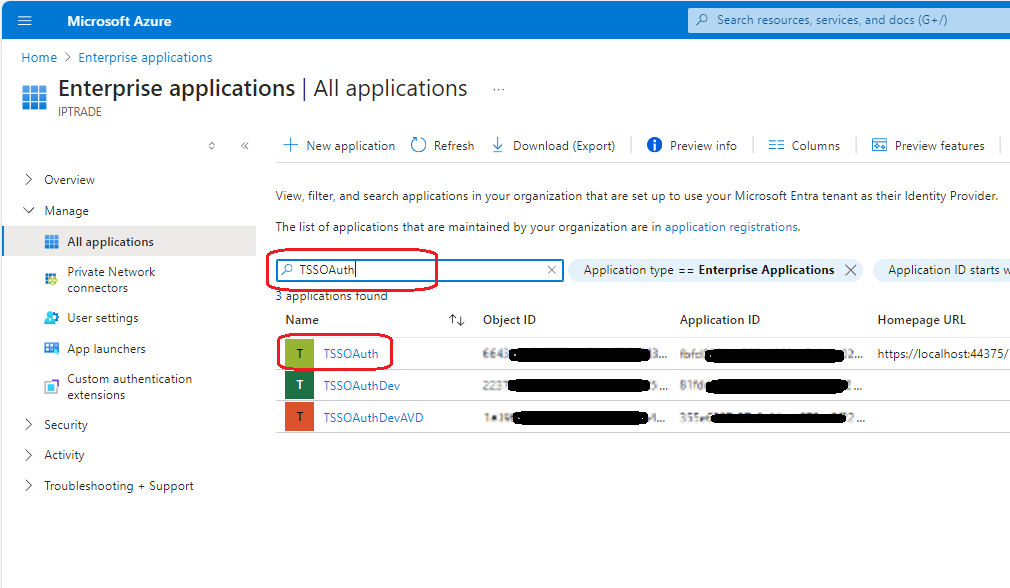Click the IPTRADE tenant name
Viewport: 1010px width, 588px height.
point(80,111)
